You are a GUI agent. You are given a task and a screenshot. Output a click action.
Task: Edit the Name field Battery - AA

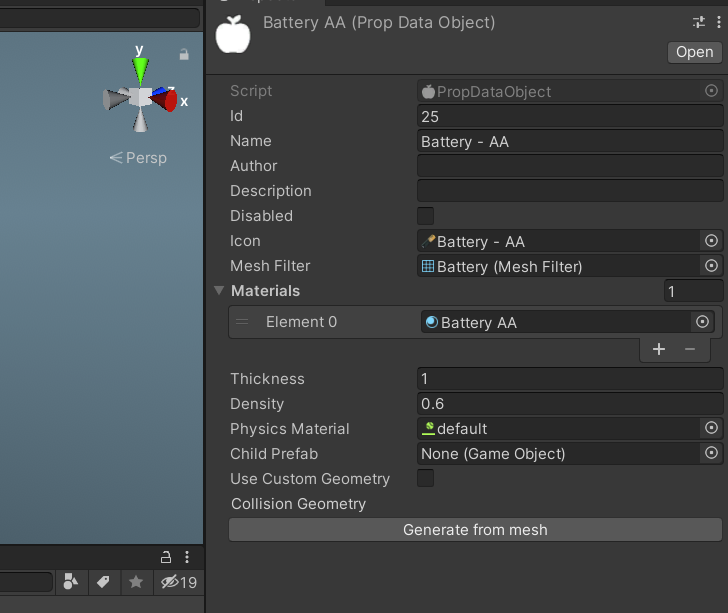click(570, 141)
